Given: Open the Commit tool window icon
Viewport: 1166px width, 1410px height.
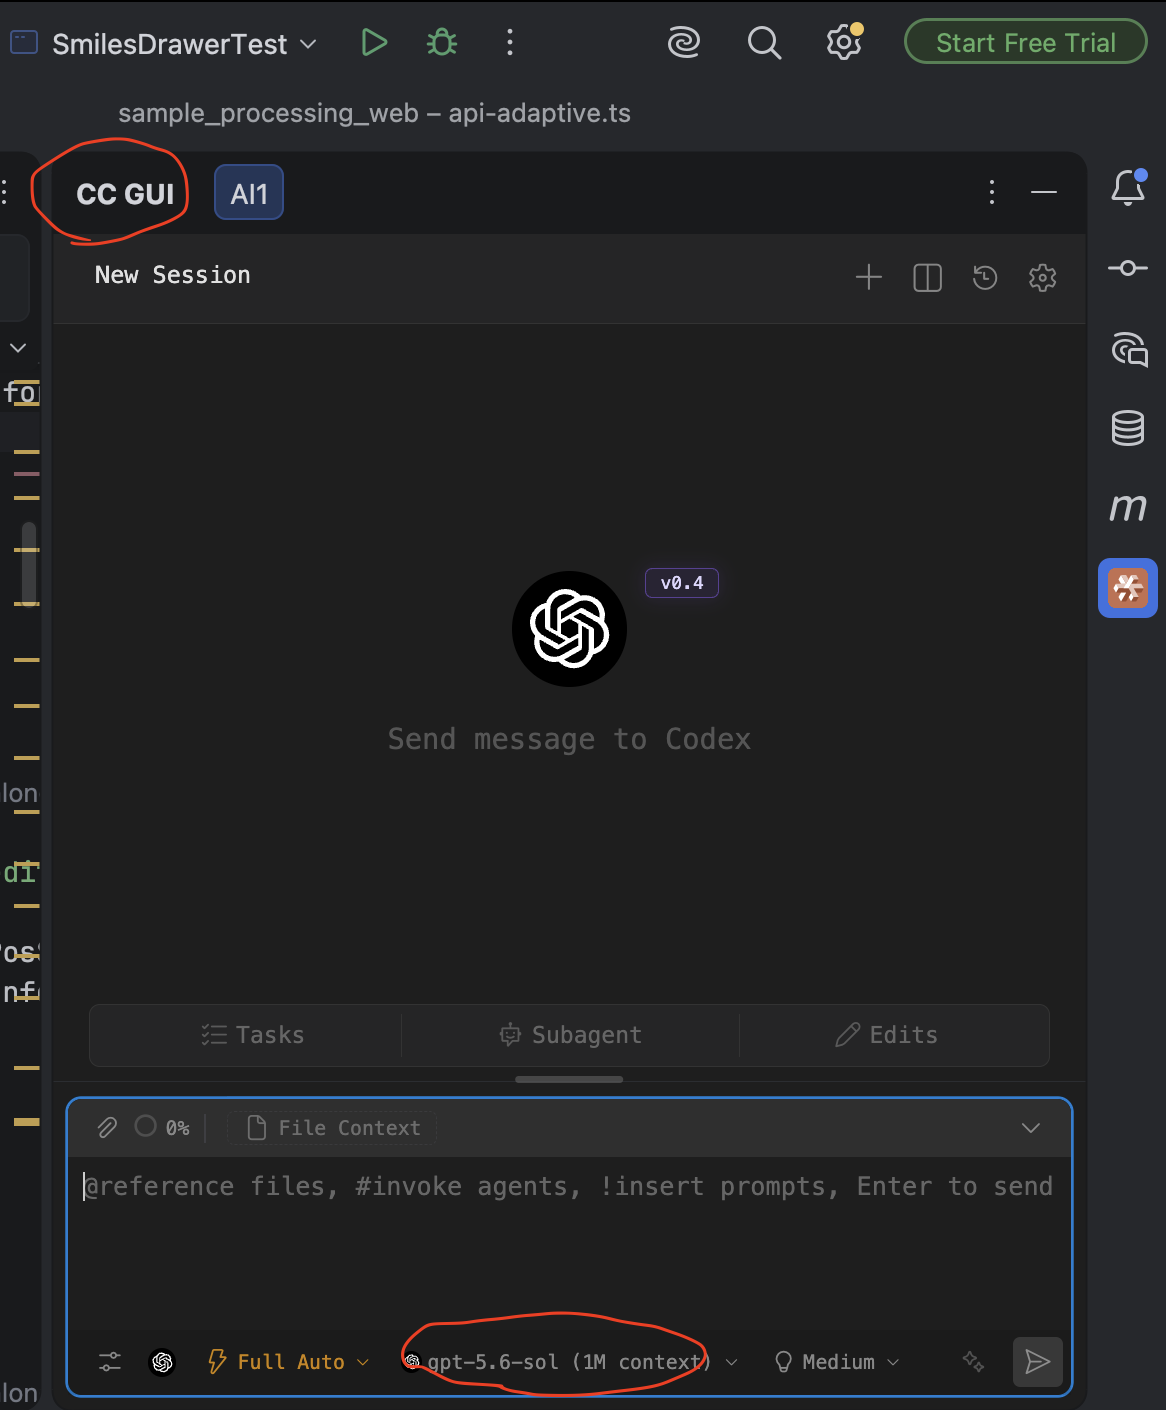Looking at the screenshot, I should pyautogui.click(x=1128, y=268).
